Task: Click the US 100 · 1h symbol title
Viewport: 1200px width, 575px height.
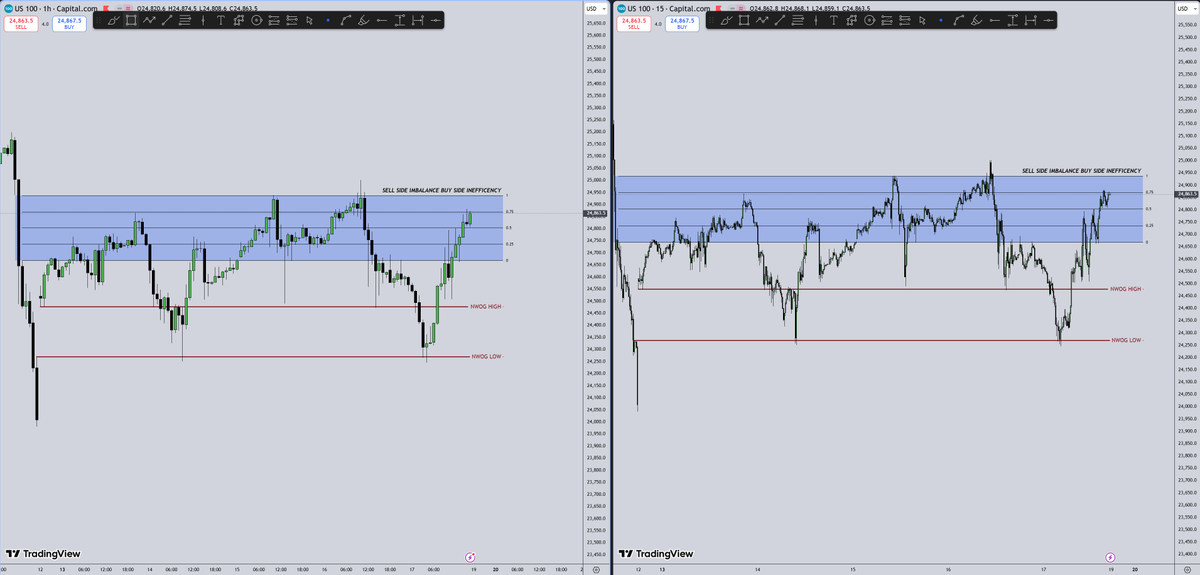Action: click(x=55, y=8)
